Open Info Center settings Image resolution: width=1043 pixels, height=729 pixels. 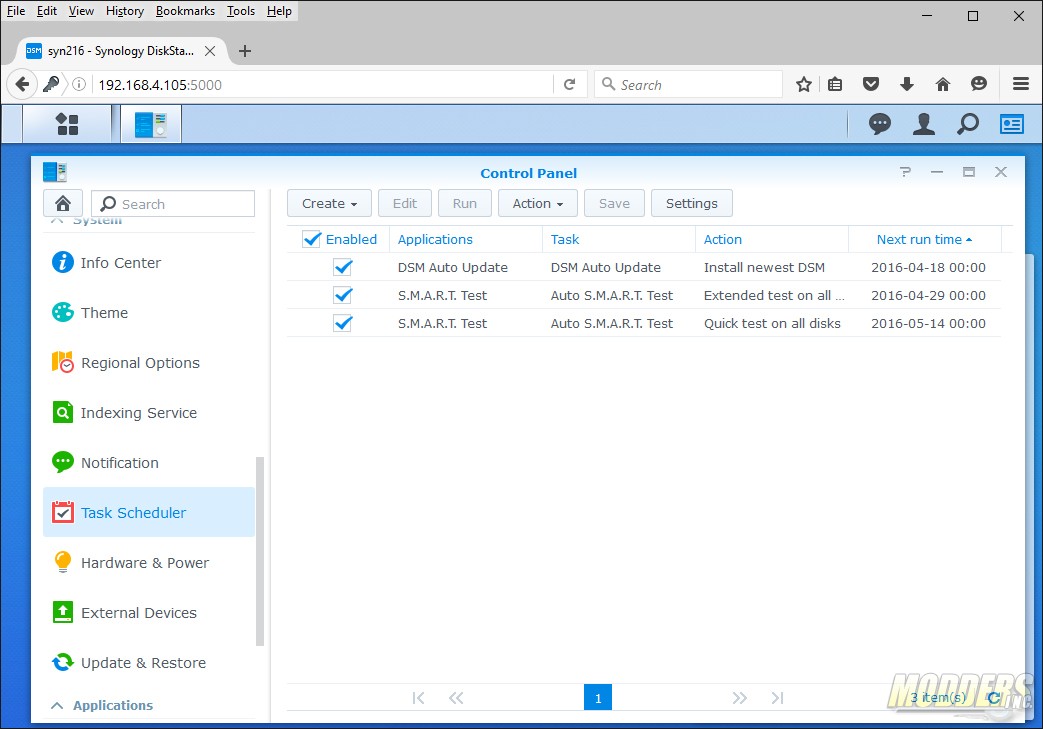[149, 263]
